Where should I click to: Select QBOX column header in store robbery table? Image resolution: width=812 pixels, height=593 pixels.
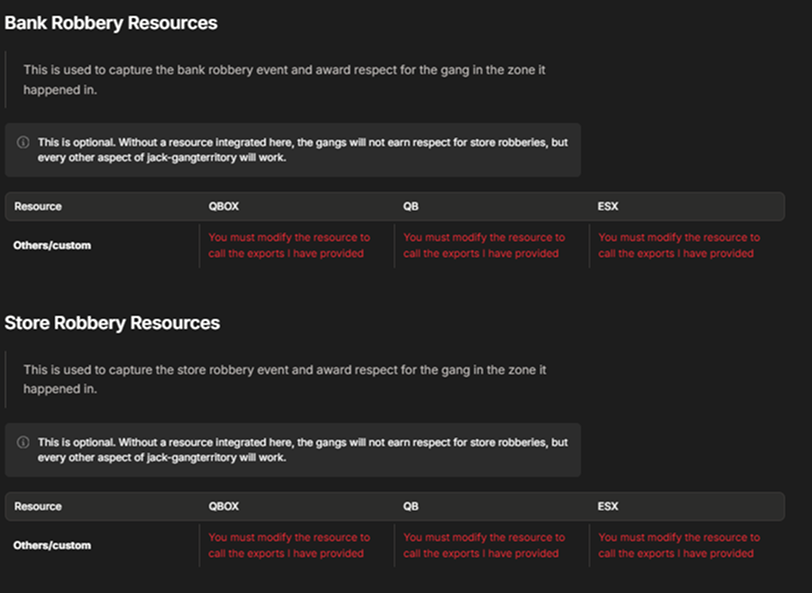click(224, 506)
